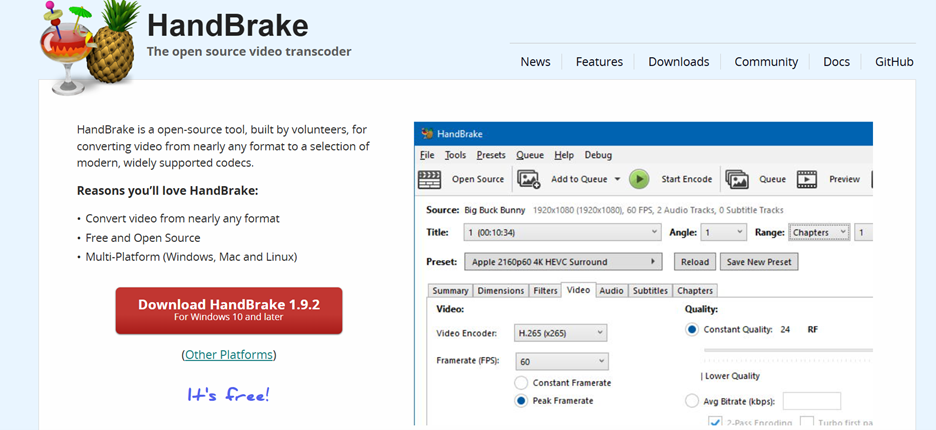This screenshot has height=430, width=936.
Task: Go to the Community page
Action: coord(766,62)
